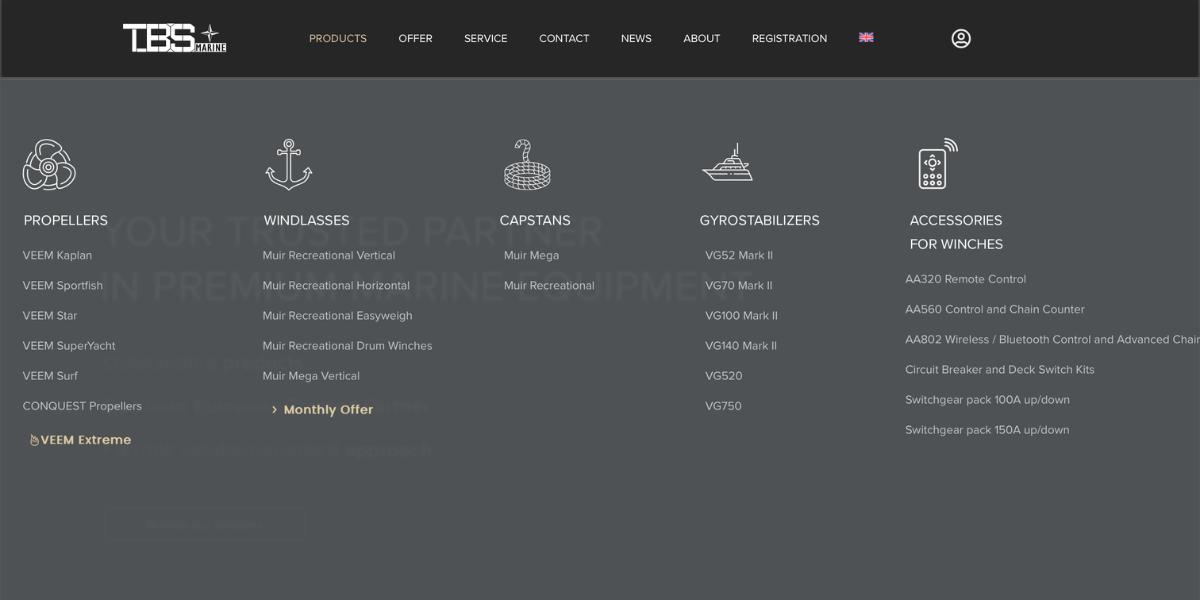Open the REGISTRATION page
Screen dimensions: 1200x600
(789, 38)
